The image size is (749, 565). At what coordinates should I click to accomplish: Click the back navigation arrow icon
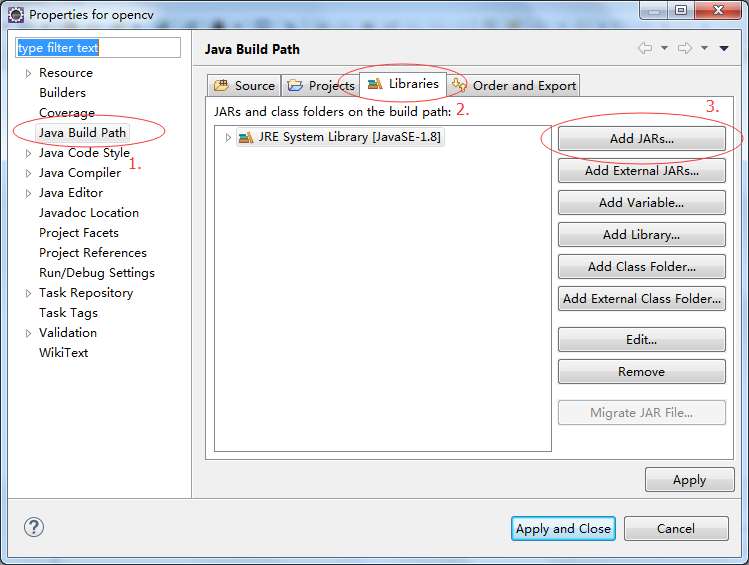645,48
